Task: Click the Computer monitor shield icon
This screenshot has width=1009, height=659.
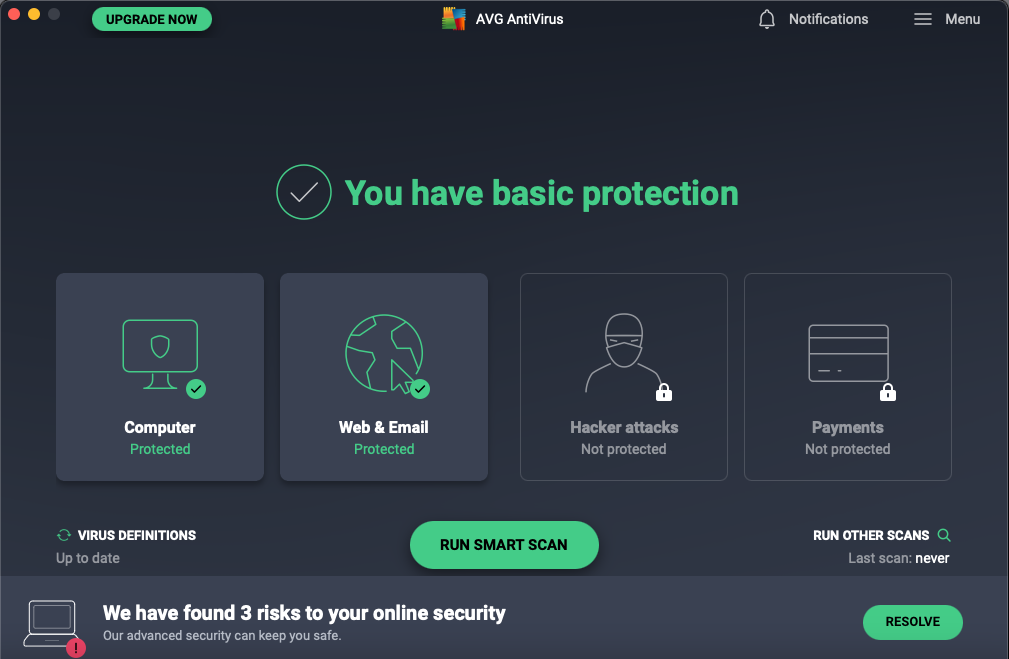Action: (x=160, y=354)
